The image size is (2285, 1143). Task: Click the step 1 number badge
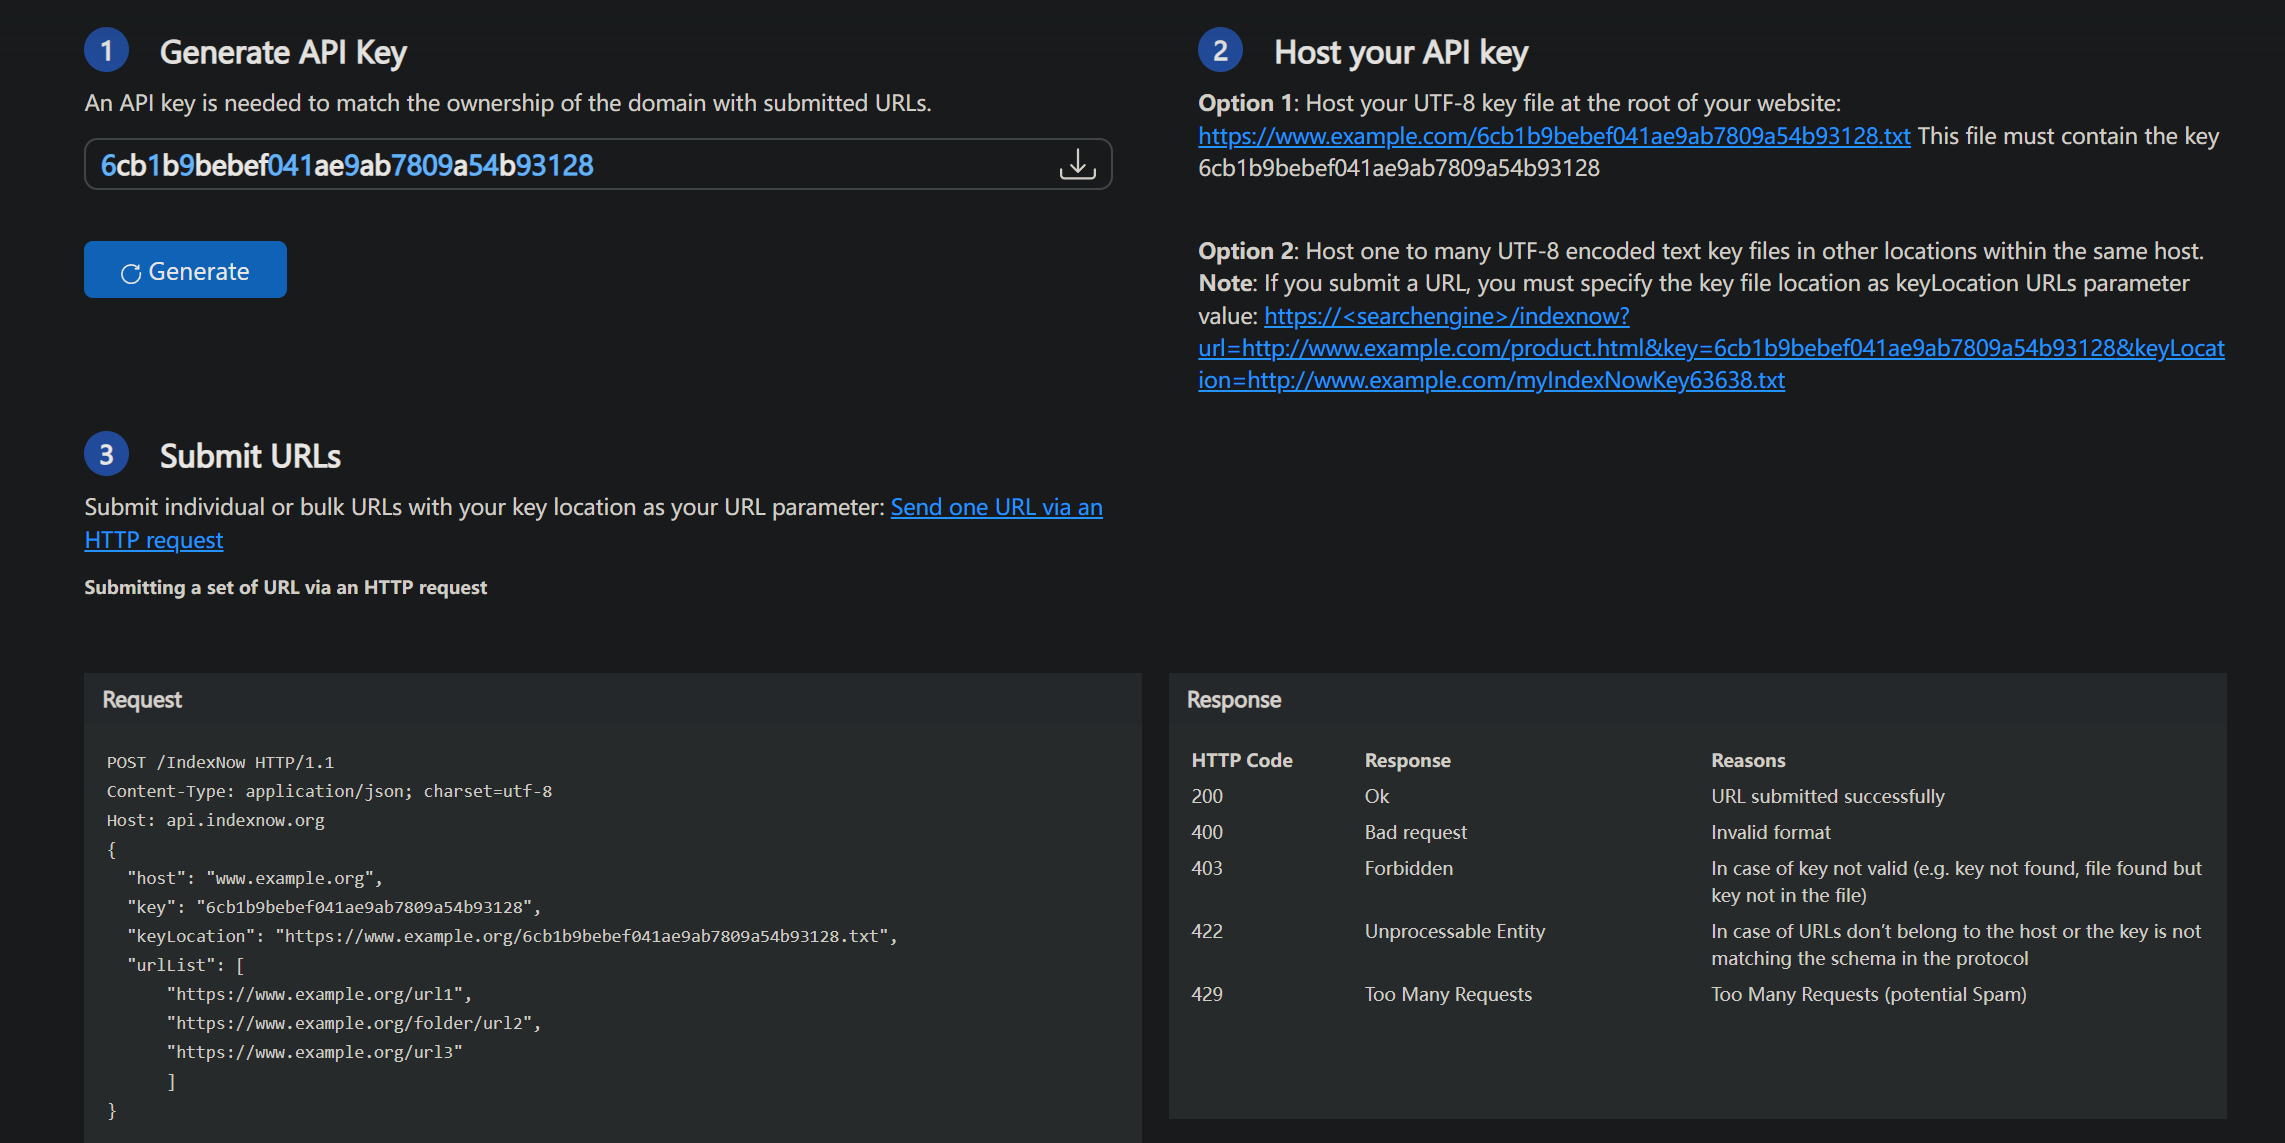pyautogui.click(x=106, y=50)
